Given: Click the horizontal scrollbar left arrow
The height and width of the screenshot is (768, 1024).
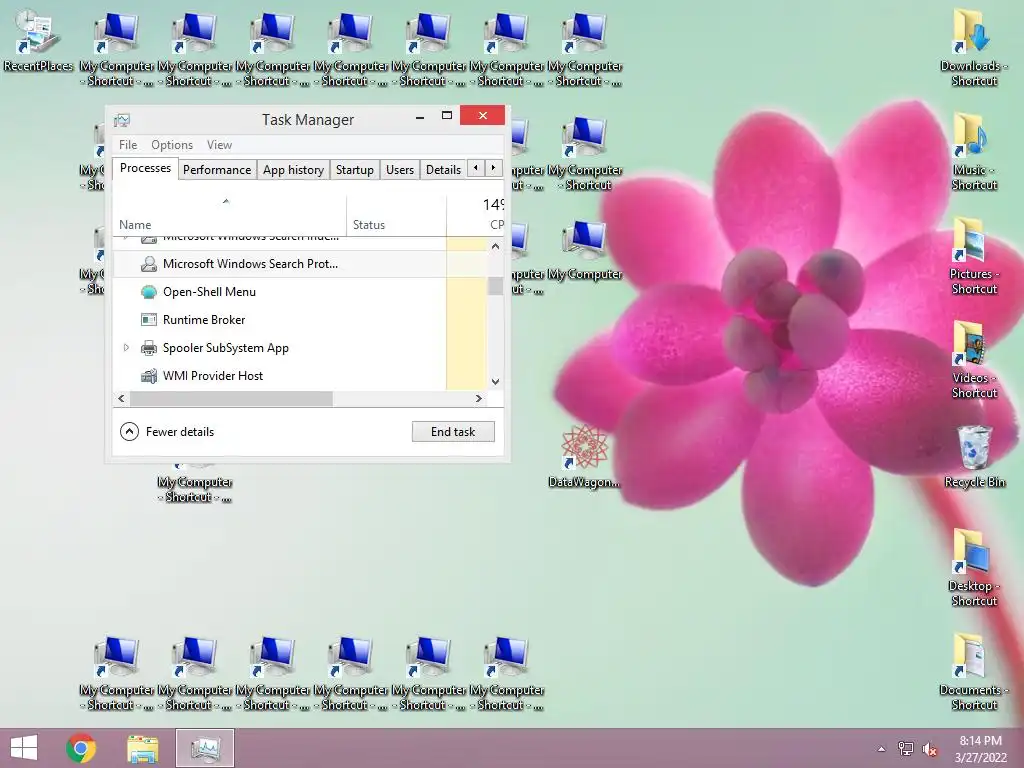Looking at the screenshot, I should coord(121,398).
